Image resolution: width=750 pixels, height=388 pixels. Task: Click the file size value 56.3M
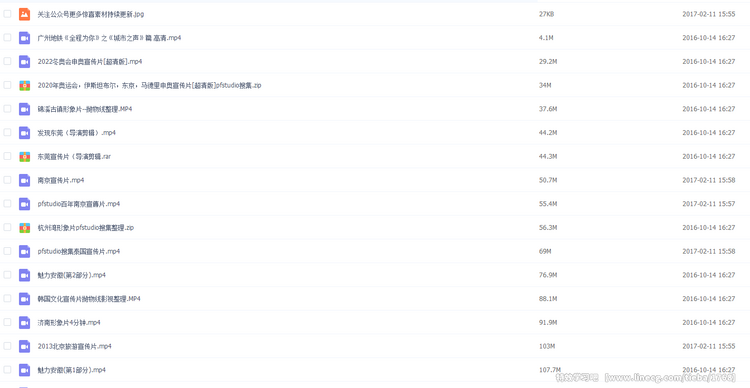(548, 228)
